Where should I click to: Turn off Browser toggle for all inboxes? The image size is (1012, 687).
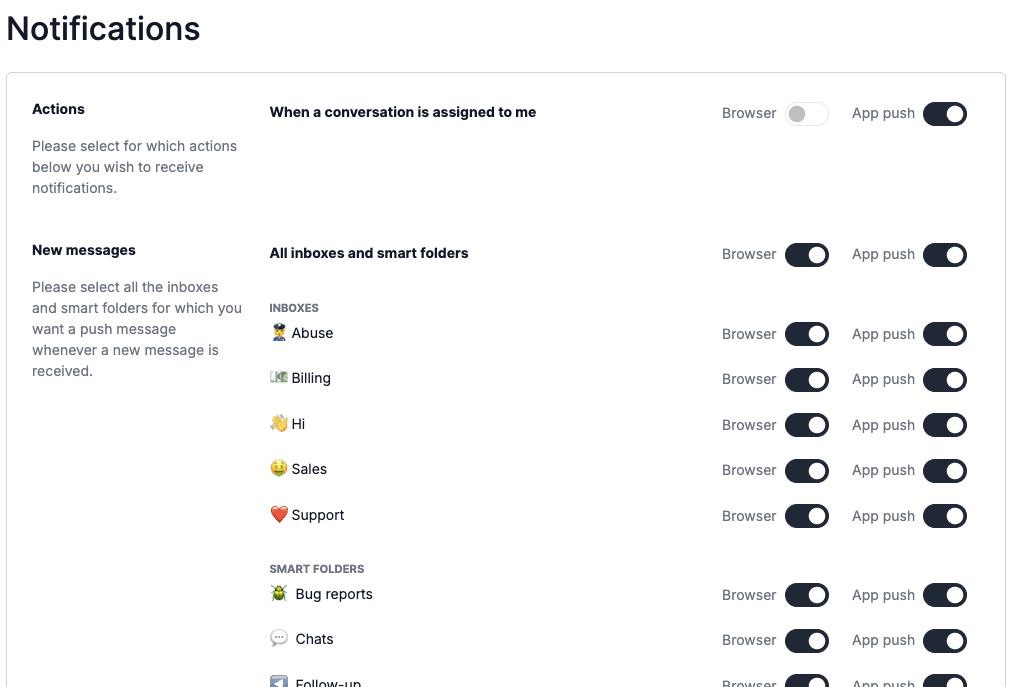(x=806, y=255)
